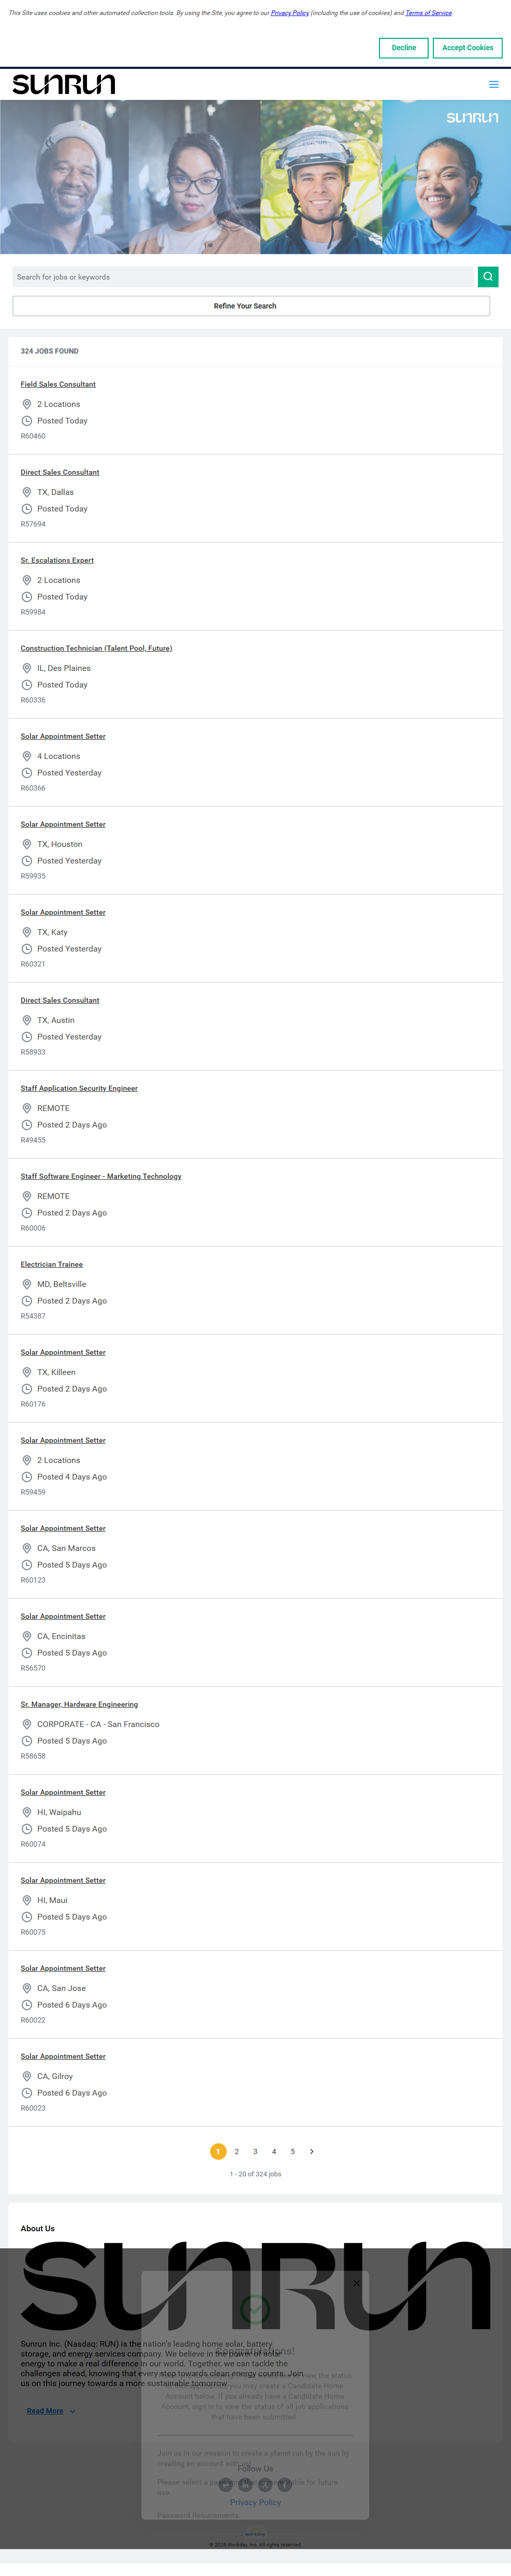Select page 3 in pagination
This screenshot has width=511, height=2576.
coord(255,2151)
